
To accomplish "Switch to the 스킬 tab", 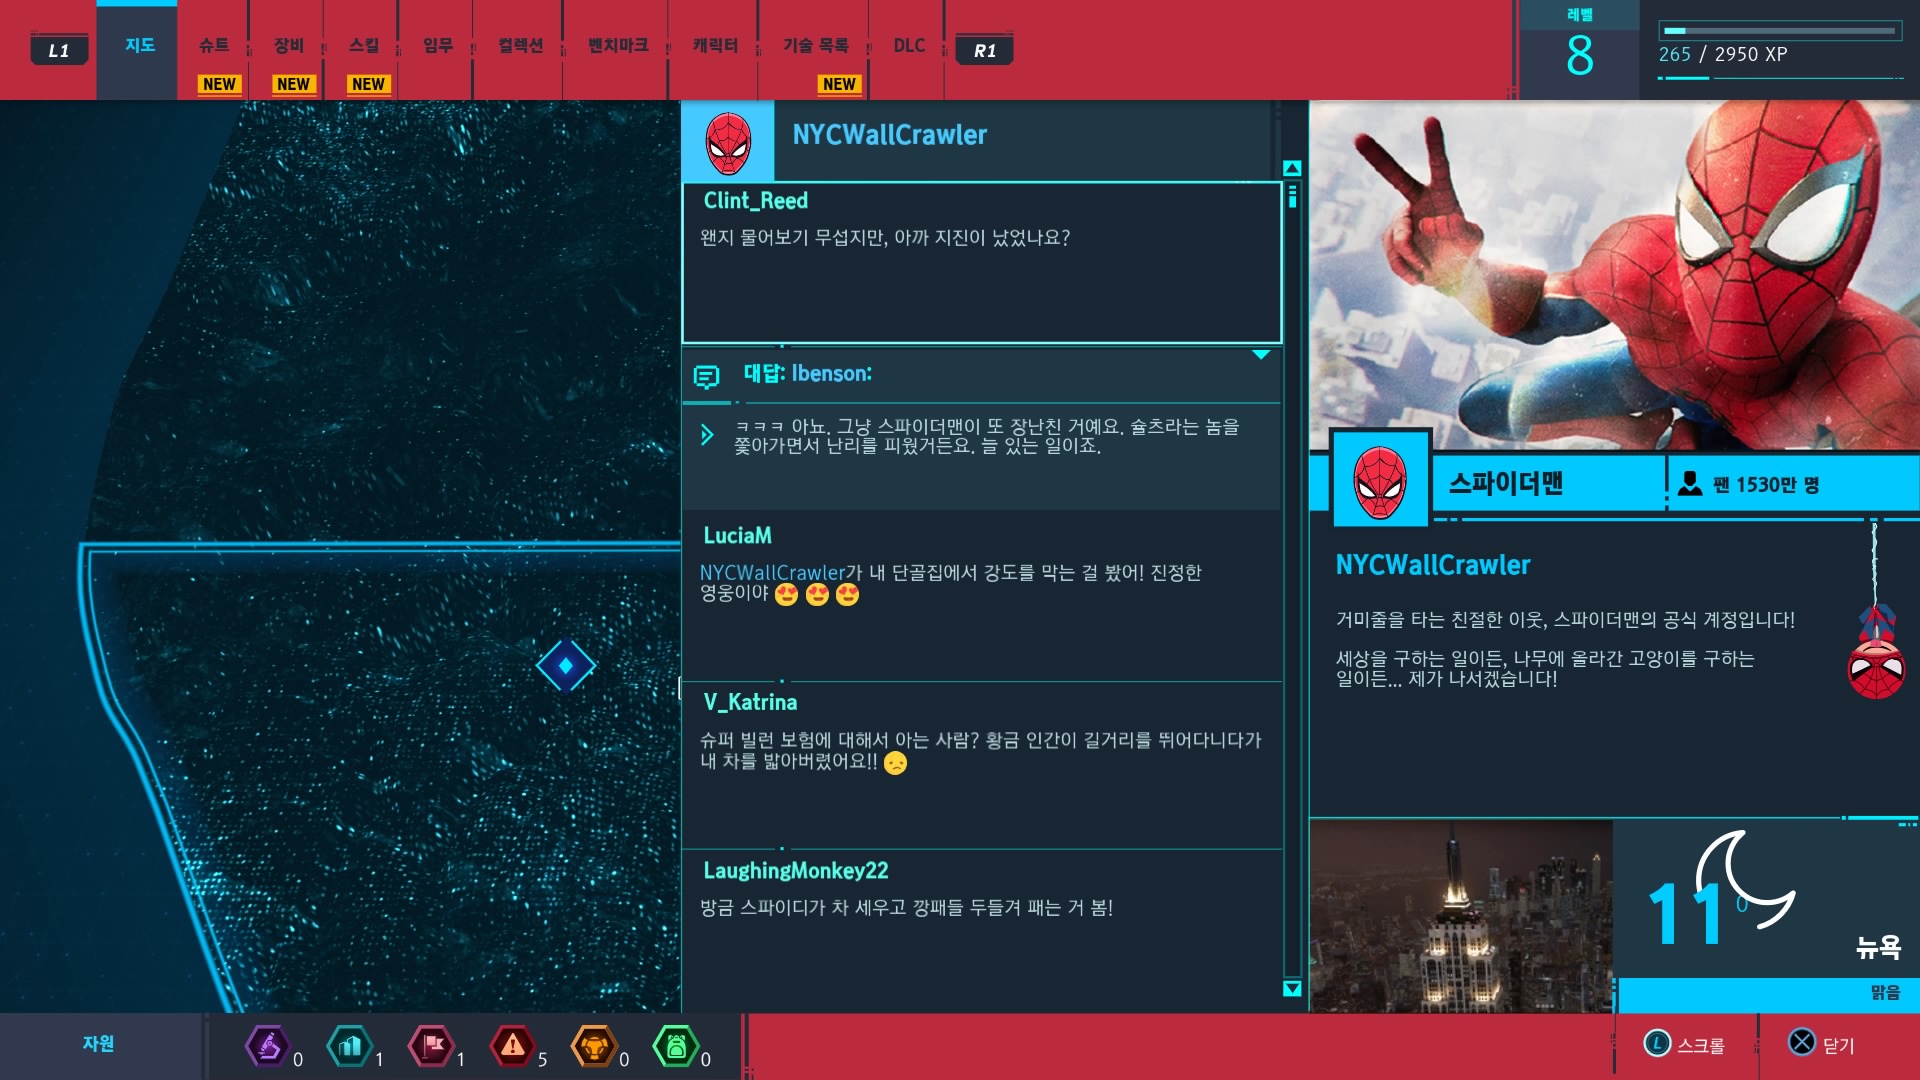I will [x=364, y=46].
